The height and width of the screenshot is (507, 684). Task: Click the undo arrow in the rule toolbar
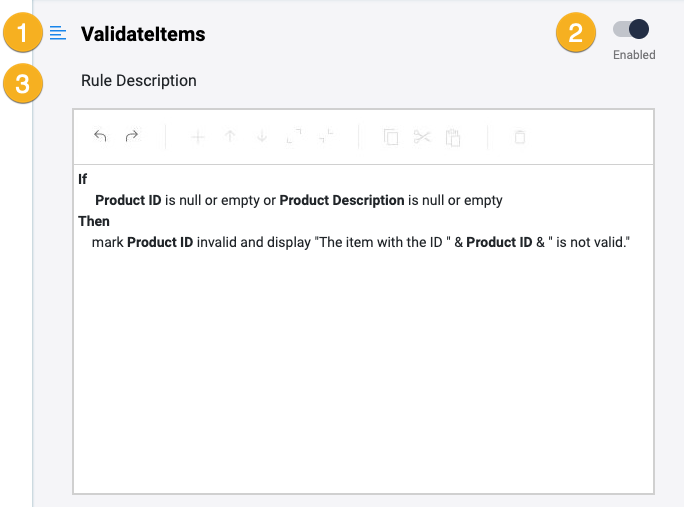pyautogui.click(x=100, y=137)
